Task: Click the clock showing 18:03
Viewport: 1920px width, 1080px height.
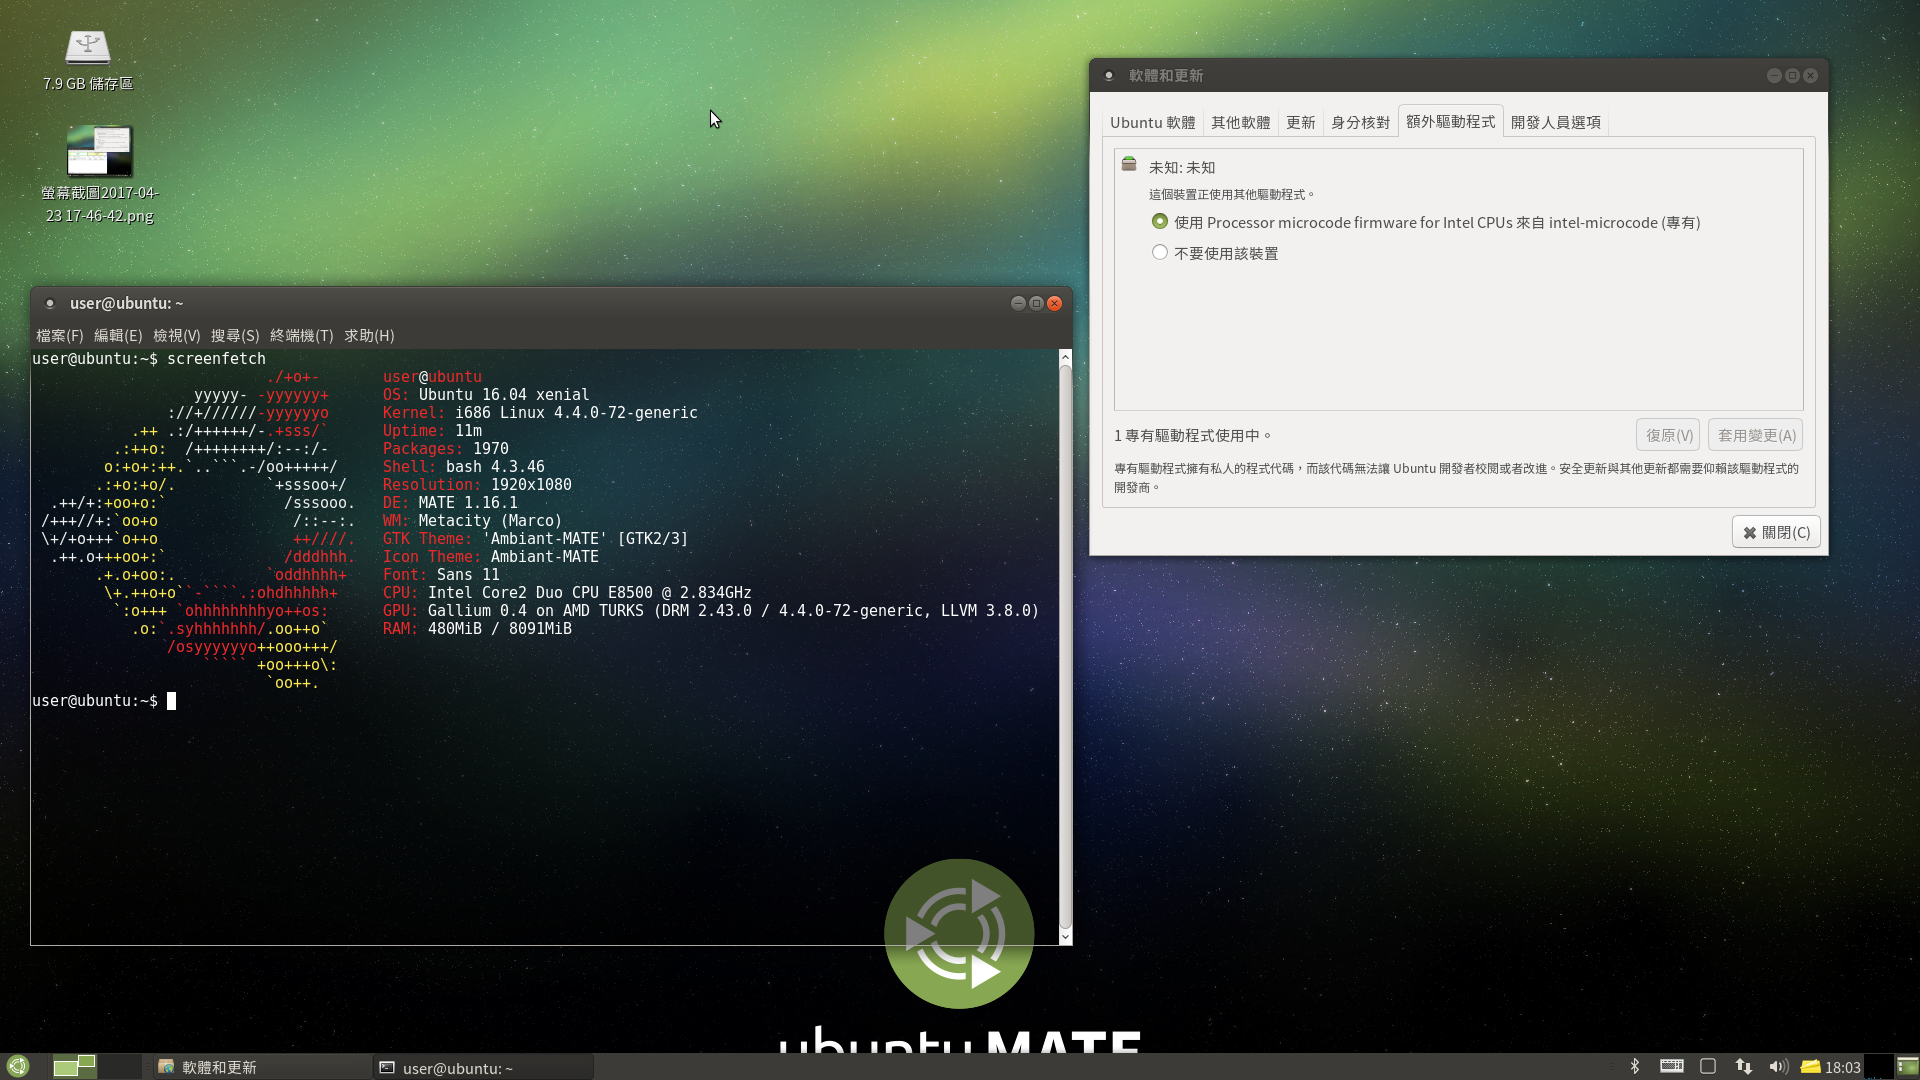Action: tap(1842, 1067)
